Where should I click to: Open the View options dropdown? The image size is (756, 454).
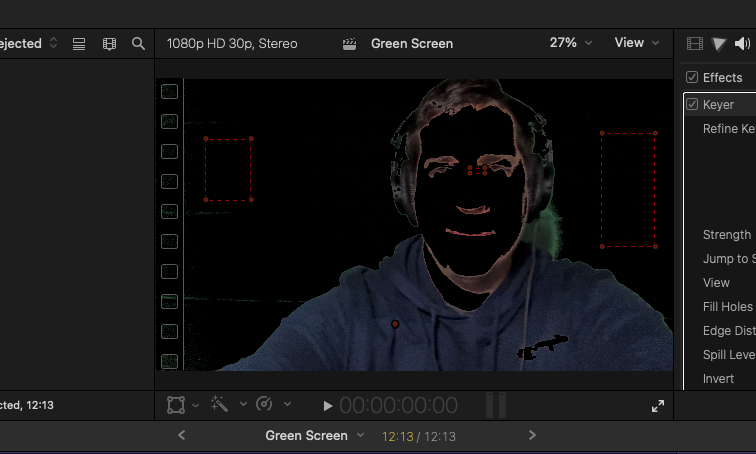pos(637,43)
